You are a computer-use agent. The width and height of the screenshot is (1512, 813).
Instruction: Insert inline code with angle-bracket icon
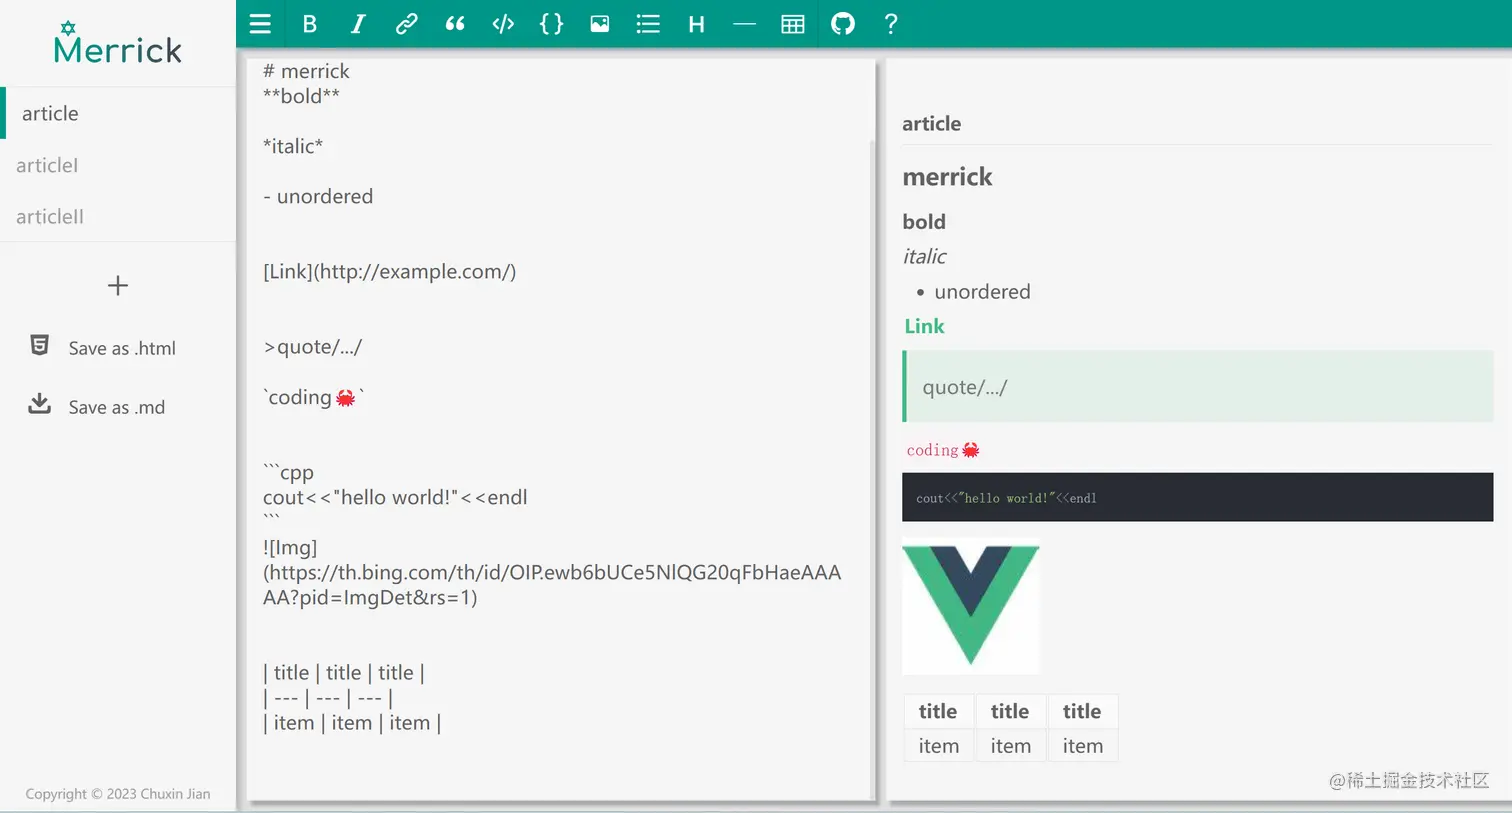[x=503, y=24]
